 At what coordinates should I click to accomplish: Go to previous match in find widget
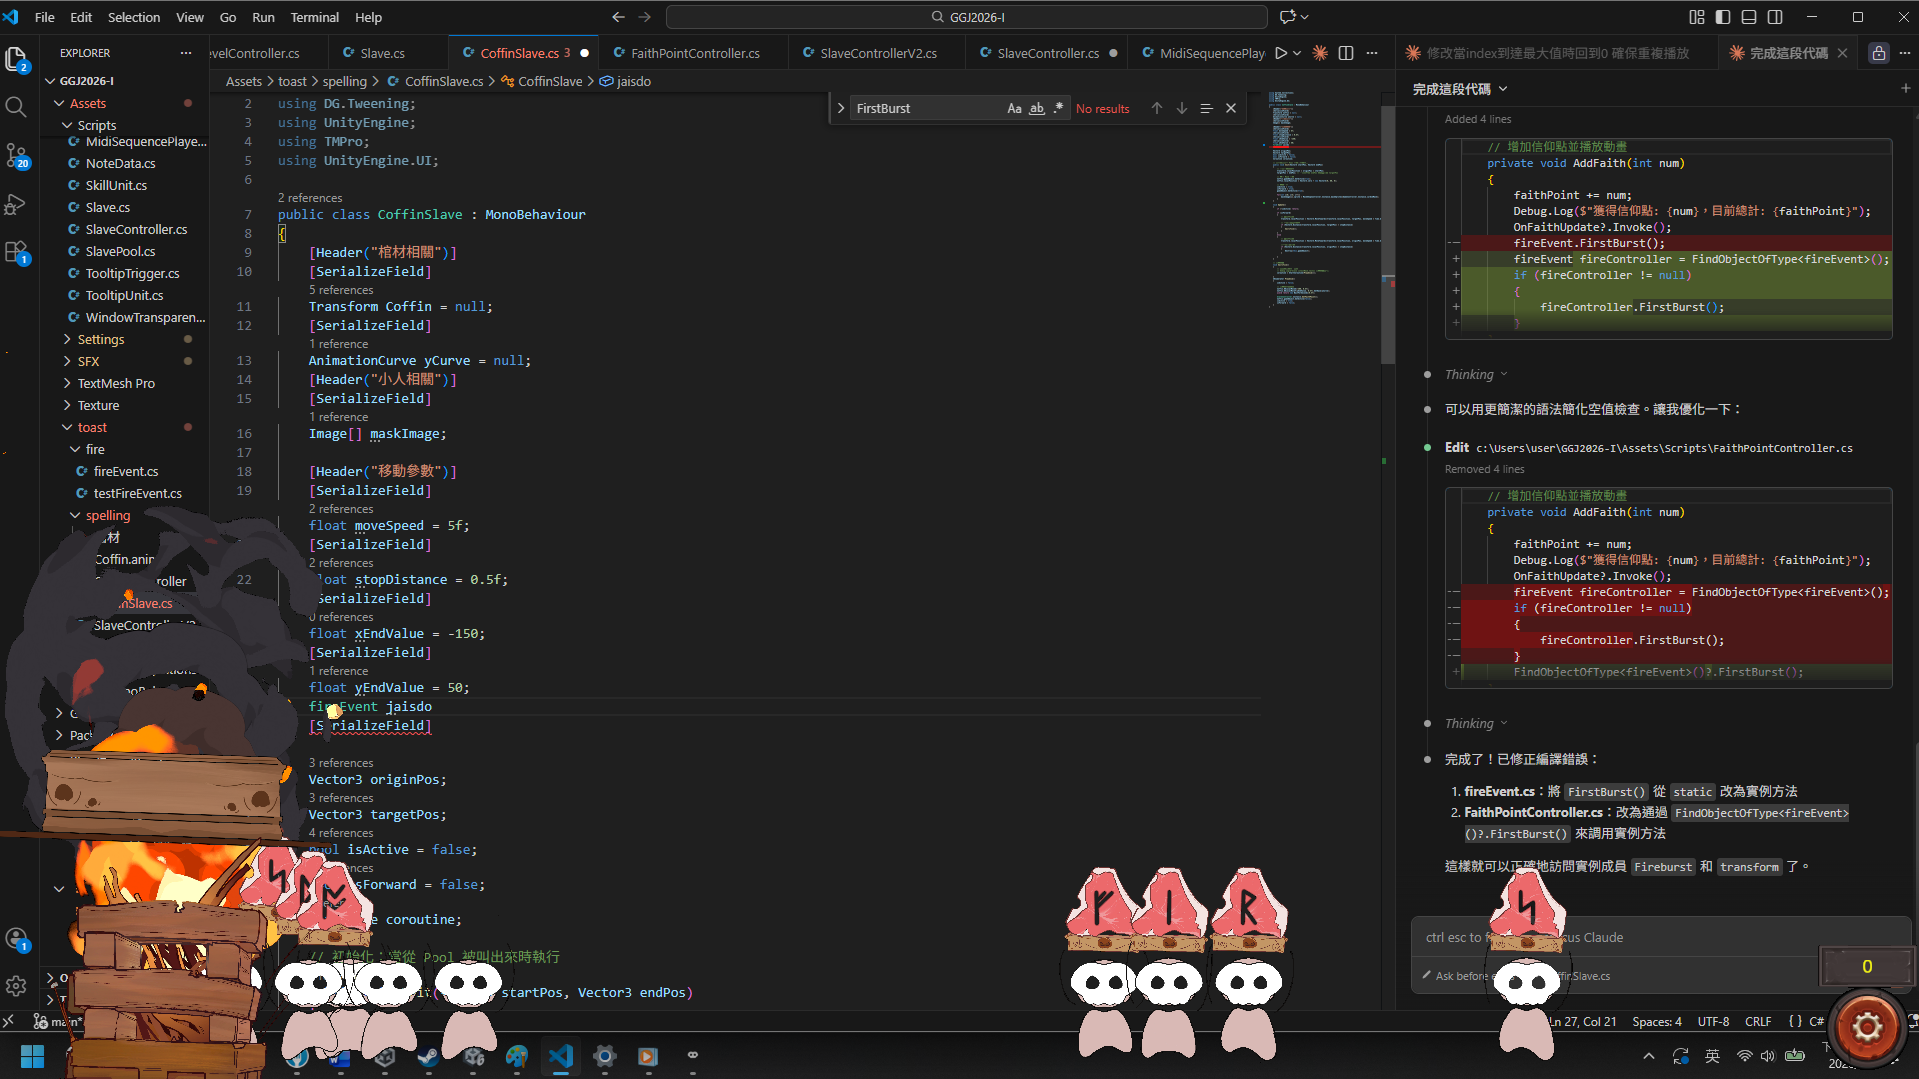(1157, 108)
